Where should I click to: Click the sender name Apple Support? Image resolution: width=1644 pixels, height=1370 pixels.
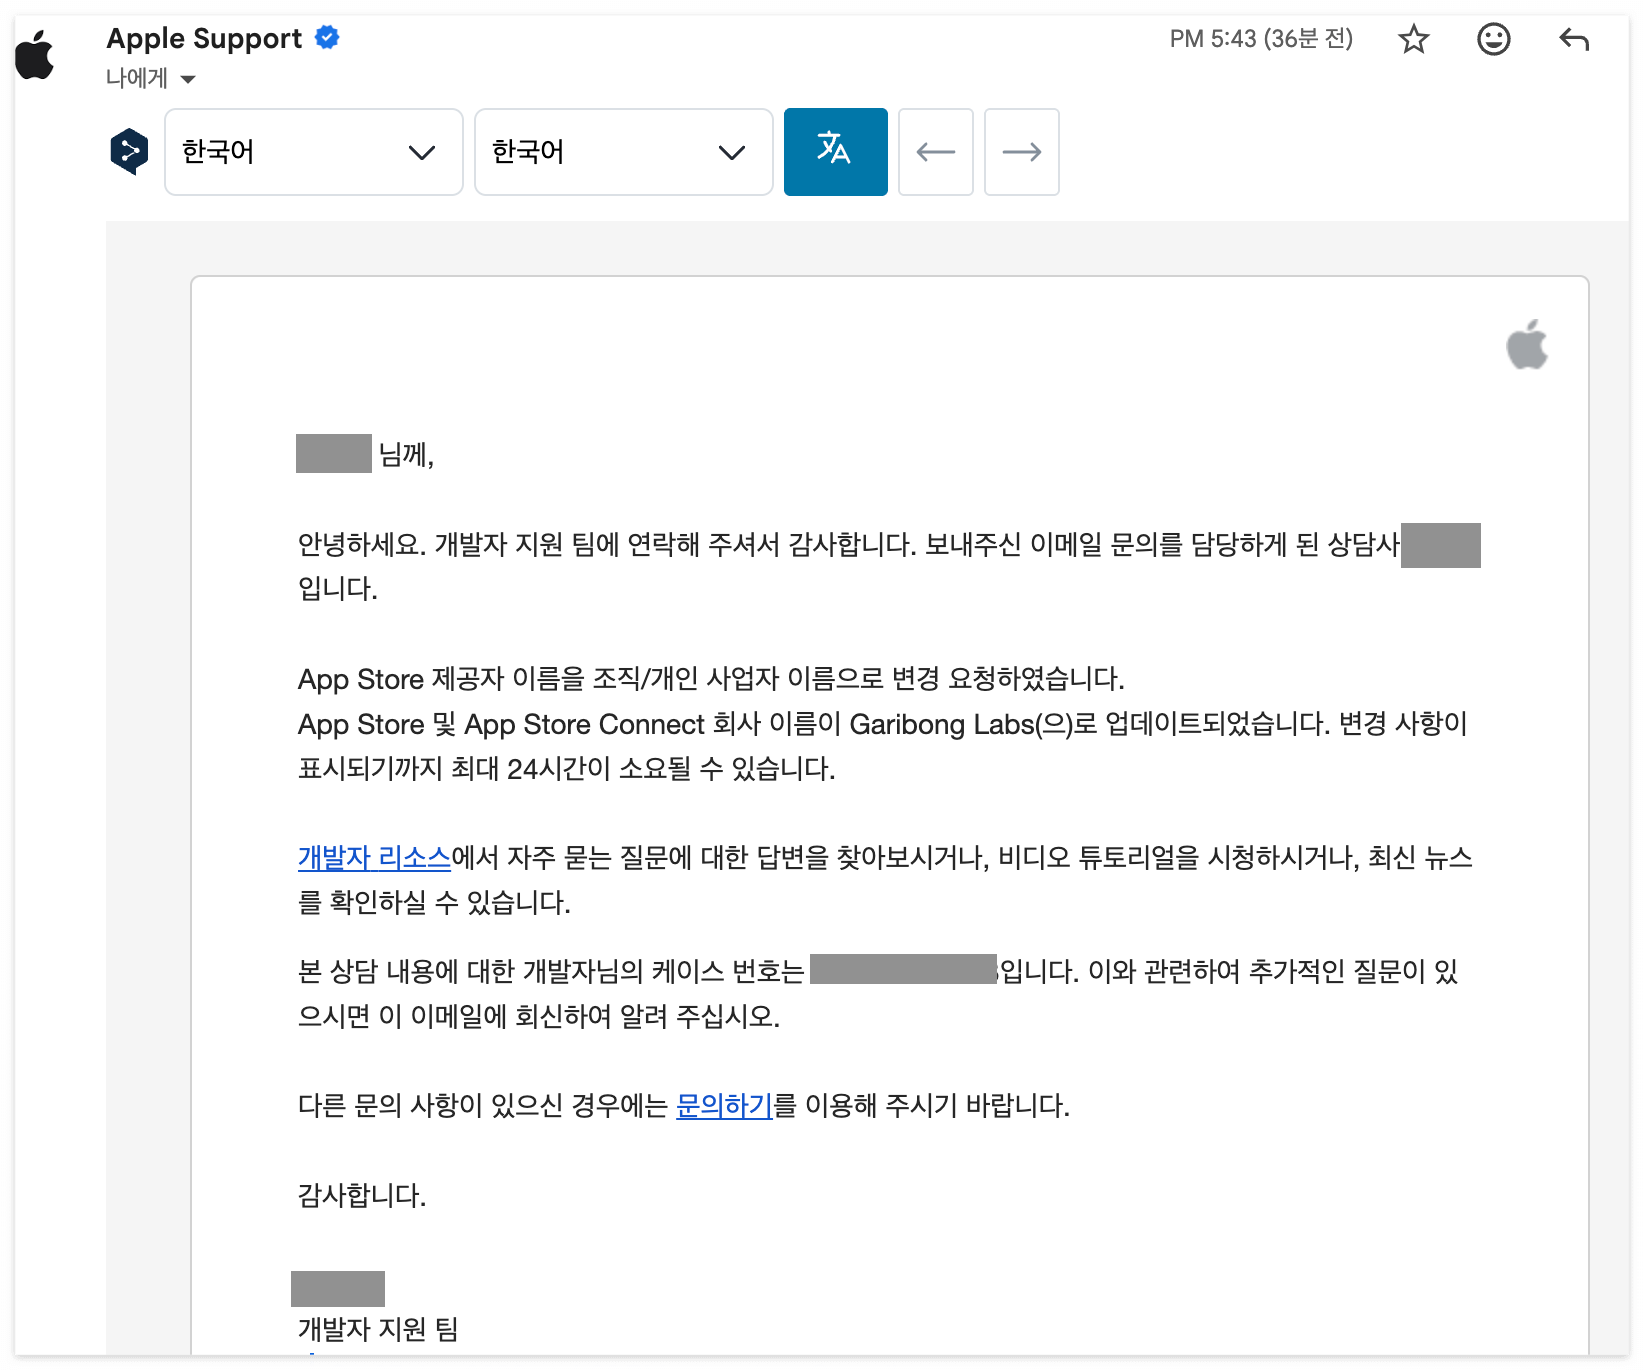(x=204, y=39)
